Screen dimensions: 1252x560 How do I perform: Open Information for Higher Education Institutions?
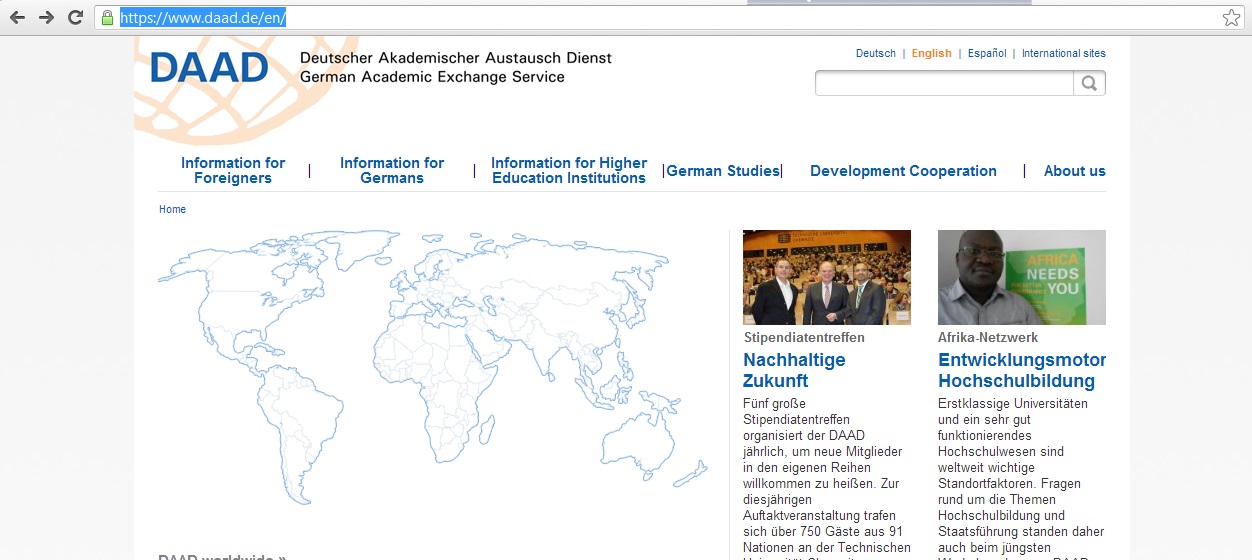tap(569, 170)
